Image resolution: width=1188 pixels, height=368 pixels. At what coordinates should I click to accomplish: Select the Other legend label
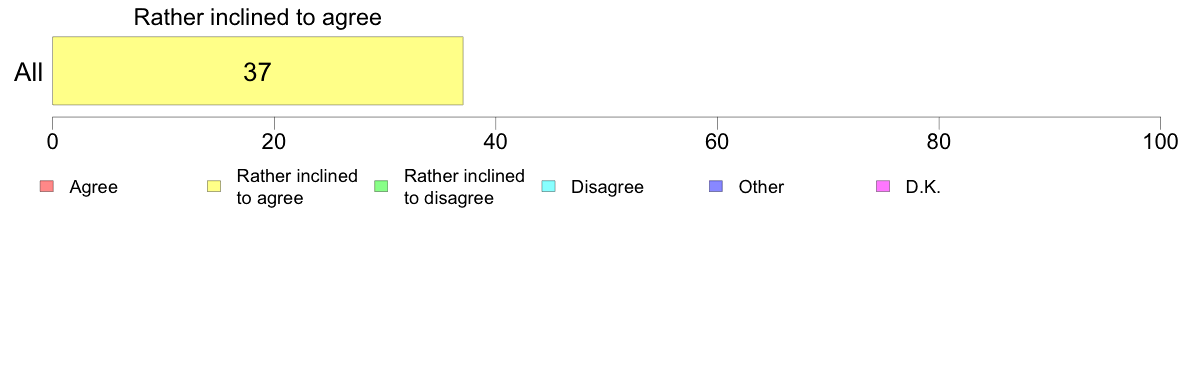coord(761,187)
